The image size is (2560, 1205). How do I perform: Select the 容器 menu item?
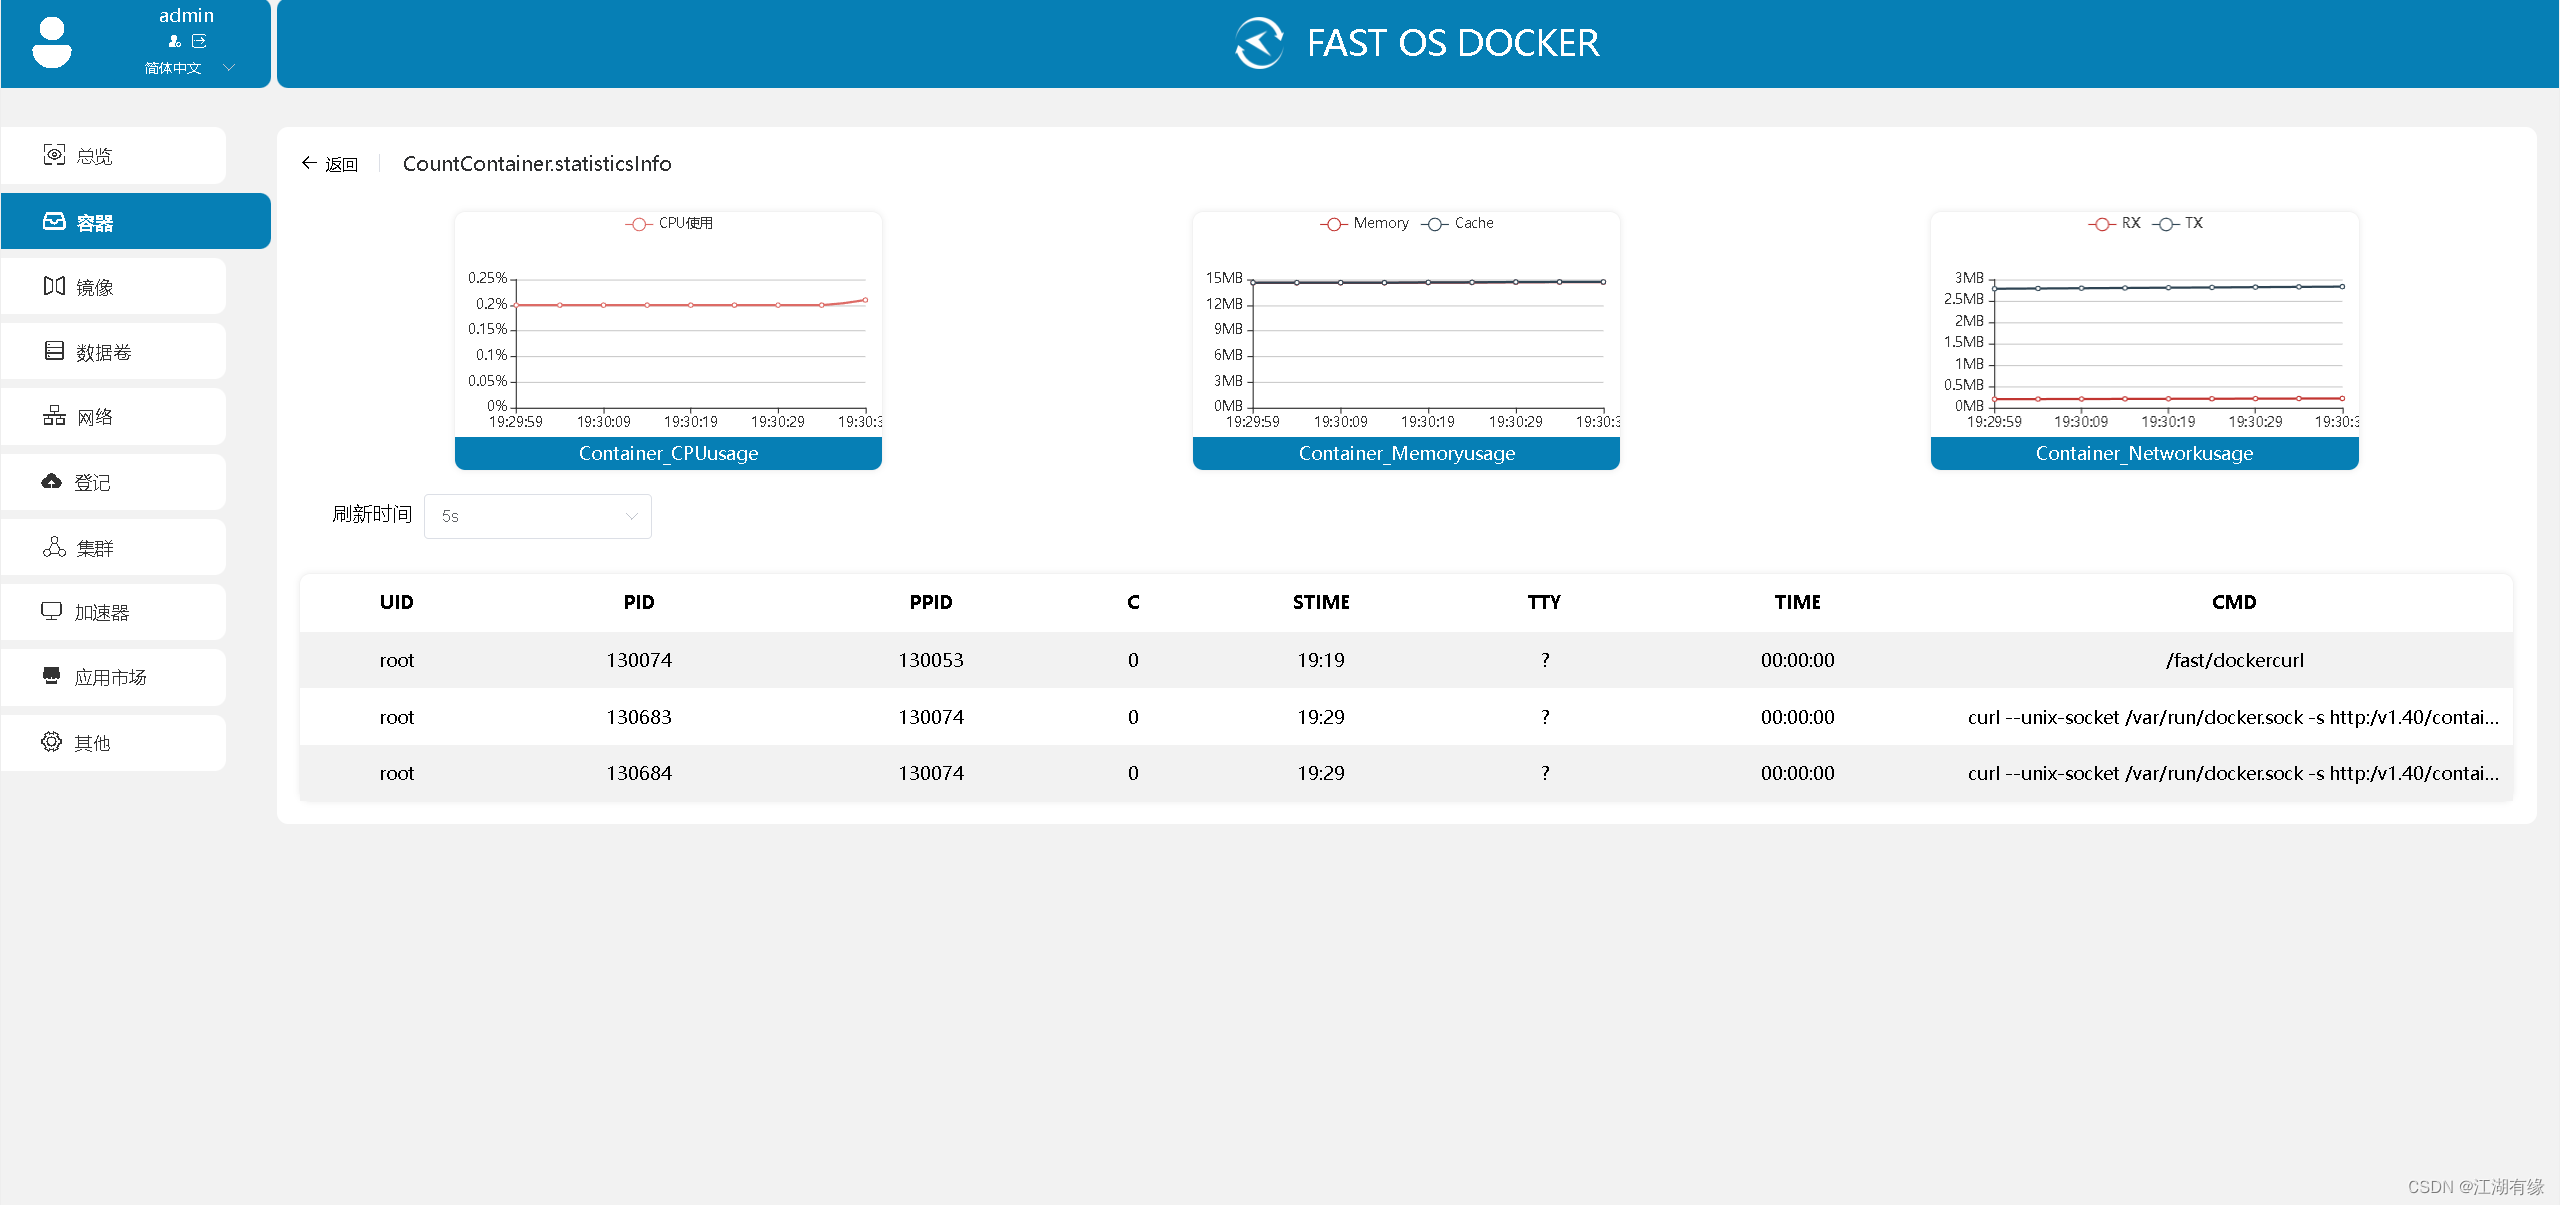pyautogui.click(x=136, y=221)
